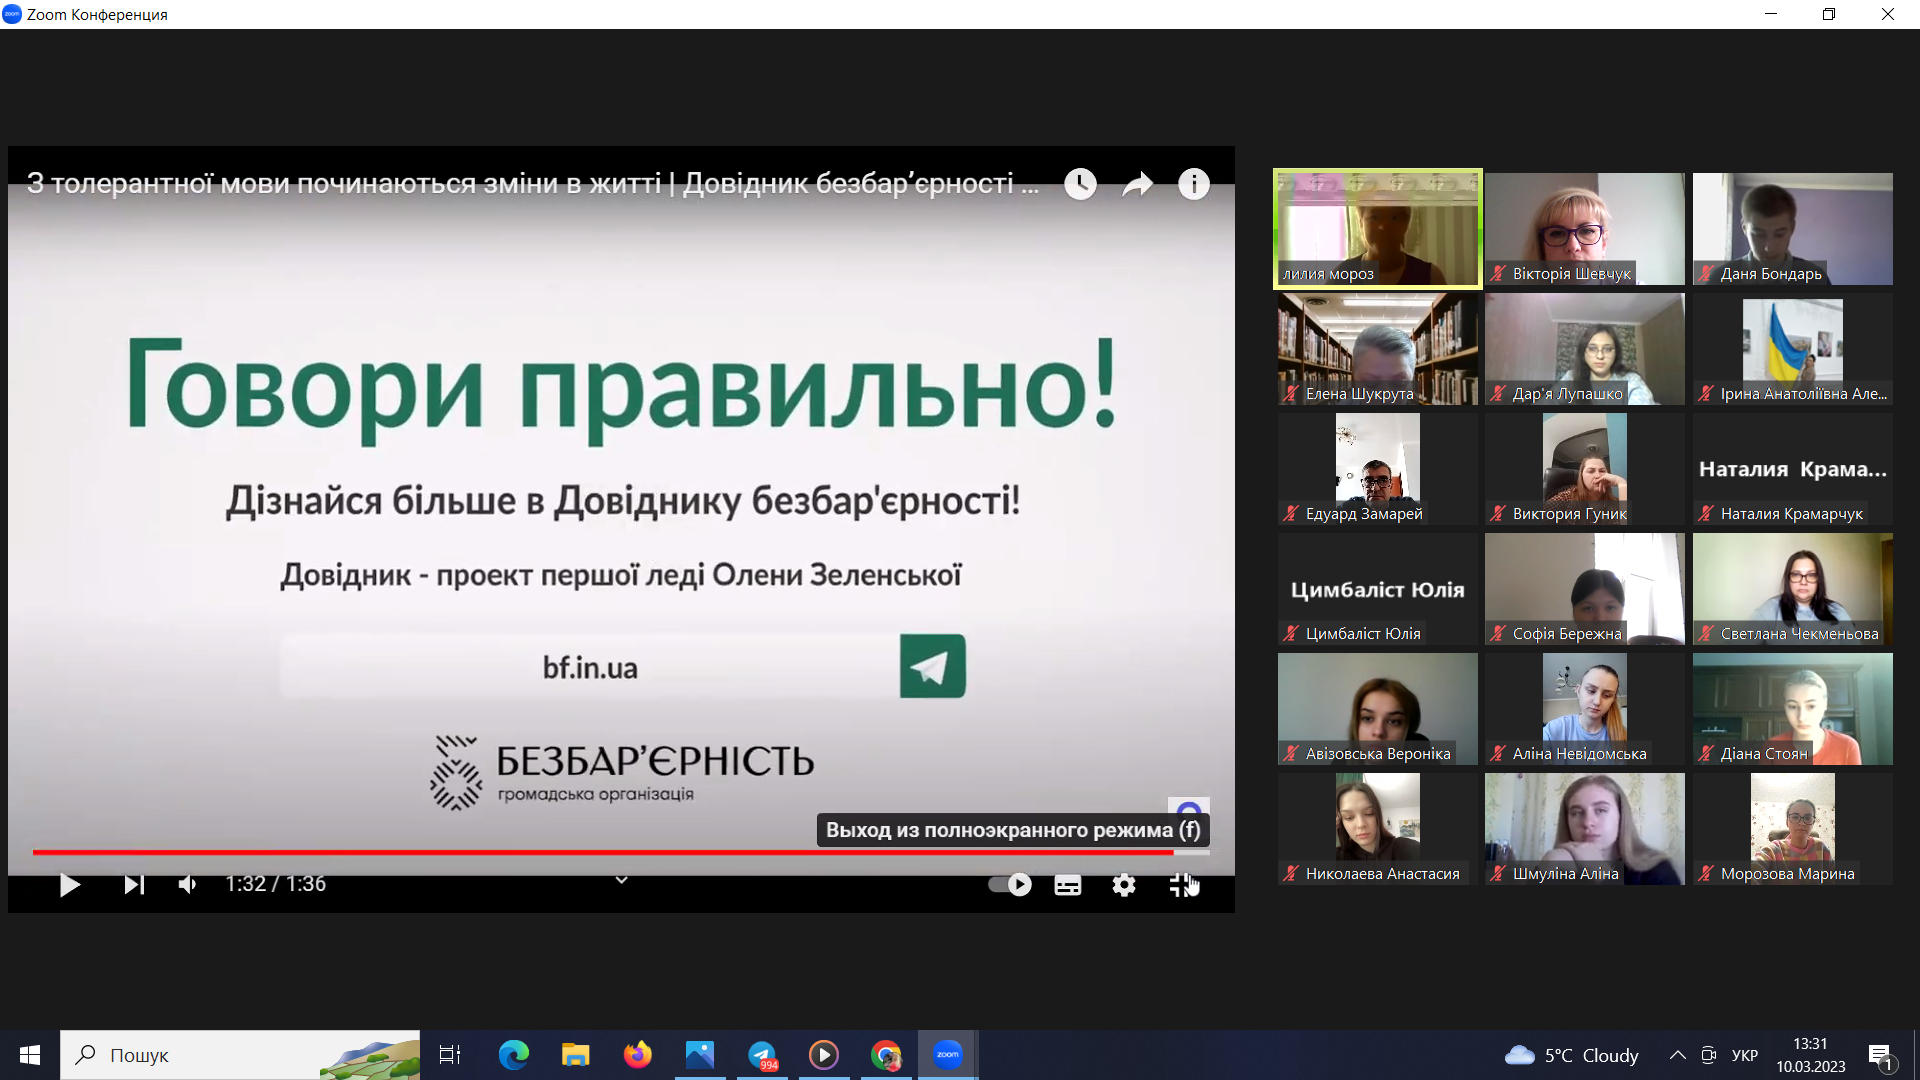Select Елена Шукрута participant video
Image resolution: width=1920 pixels, height=1080 pixels.
(x=1377, y=349)
